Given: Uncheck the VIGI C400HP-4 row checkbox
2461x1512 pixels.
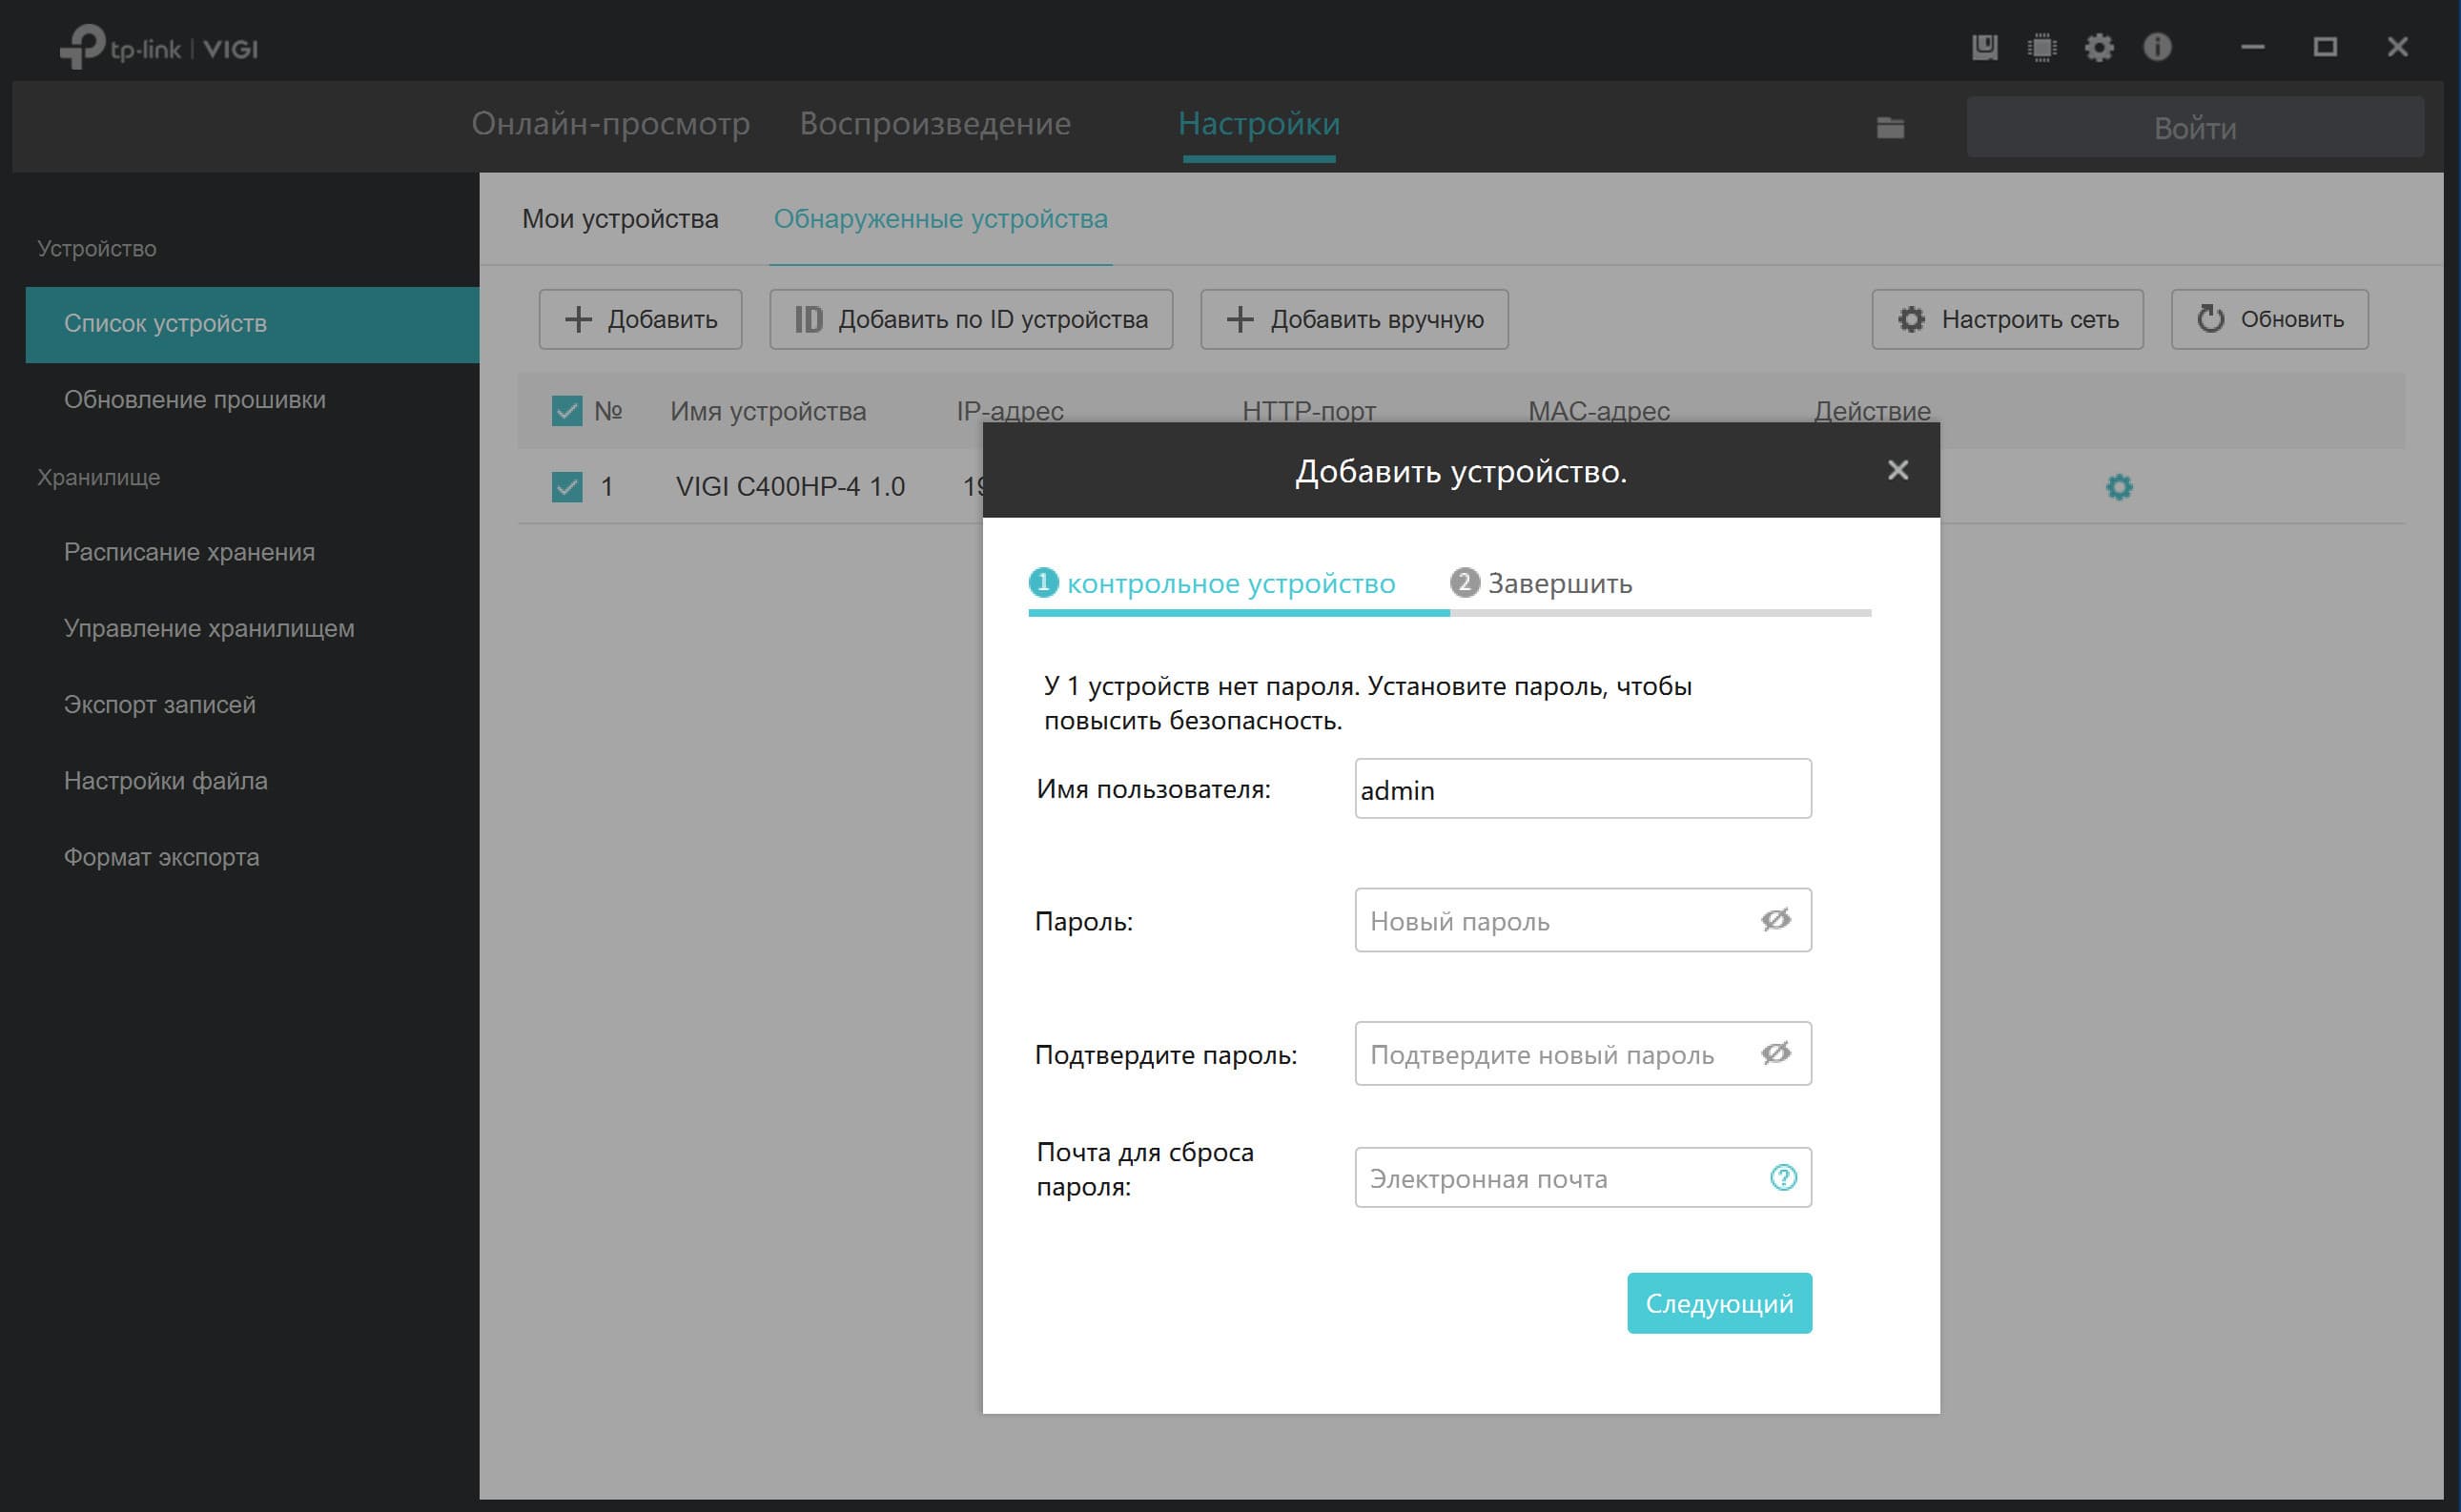Looking at the screenshot, I should point(566,487).
